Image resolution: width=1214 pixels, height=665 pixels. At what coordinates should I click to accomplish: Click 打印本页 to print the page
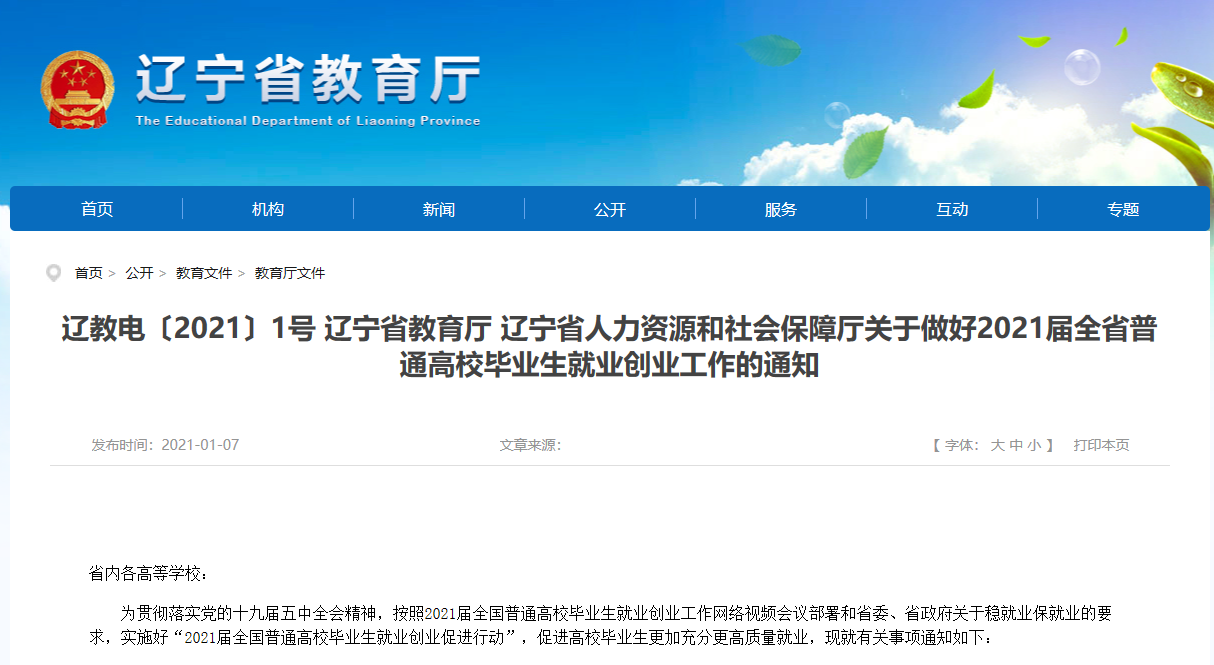1101,445
